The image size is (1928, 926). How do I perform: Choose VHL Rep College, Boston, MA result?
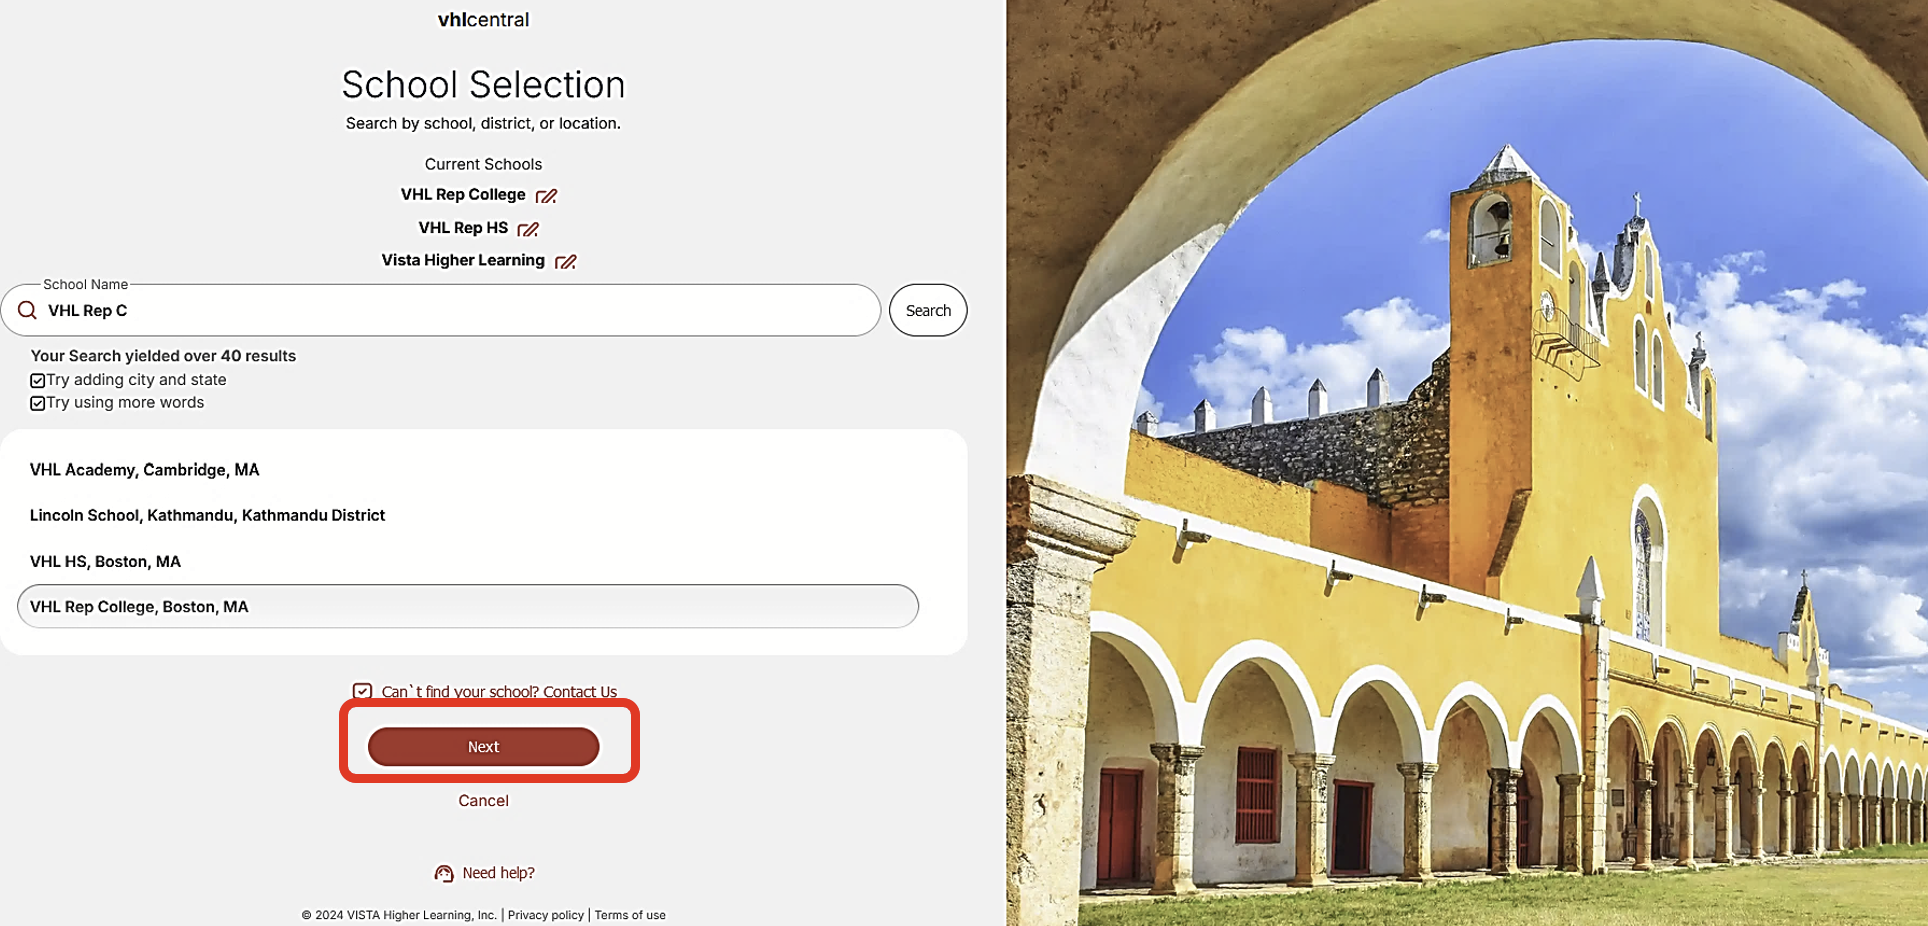(x=468, y=606)
